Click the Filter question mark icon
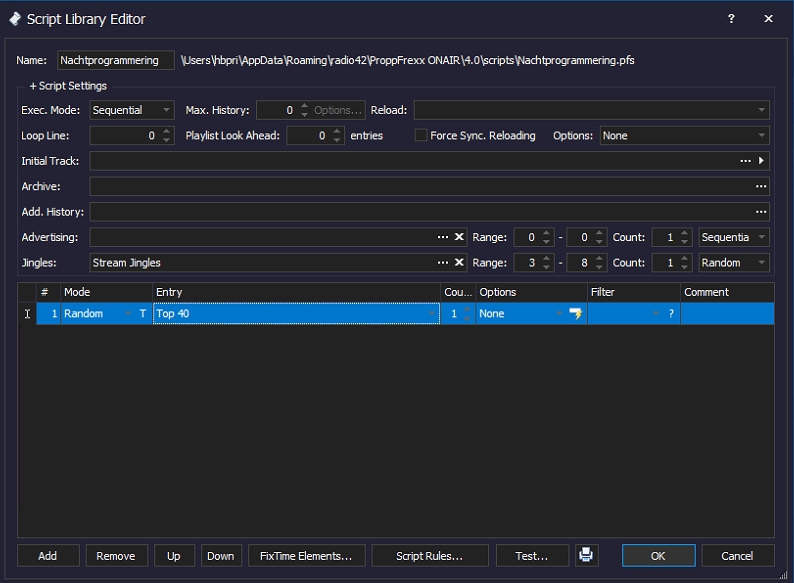This screenshot has width=794, height=583. coord(671,314)
